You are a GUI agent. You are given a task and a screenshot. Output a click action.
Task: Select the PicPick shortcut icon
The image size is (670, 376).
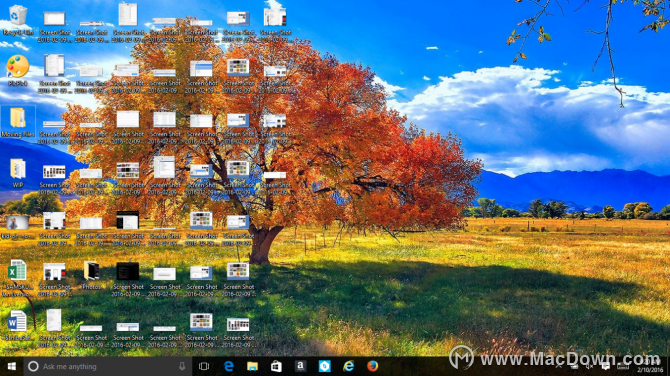(x=18, y=71)
